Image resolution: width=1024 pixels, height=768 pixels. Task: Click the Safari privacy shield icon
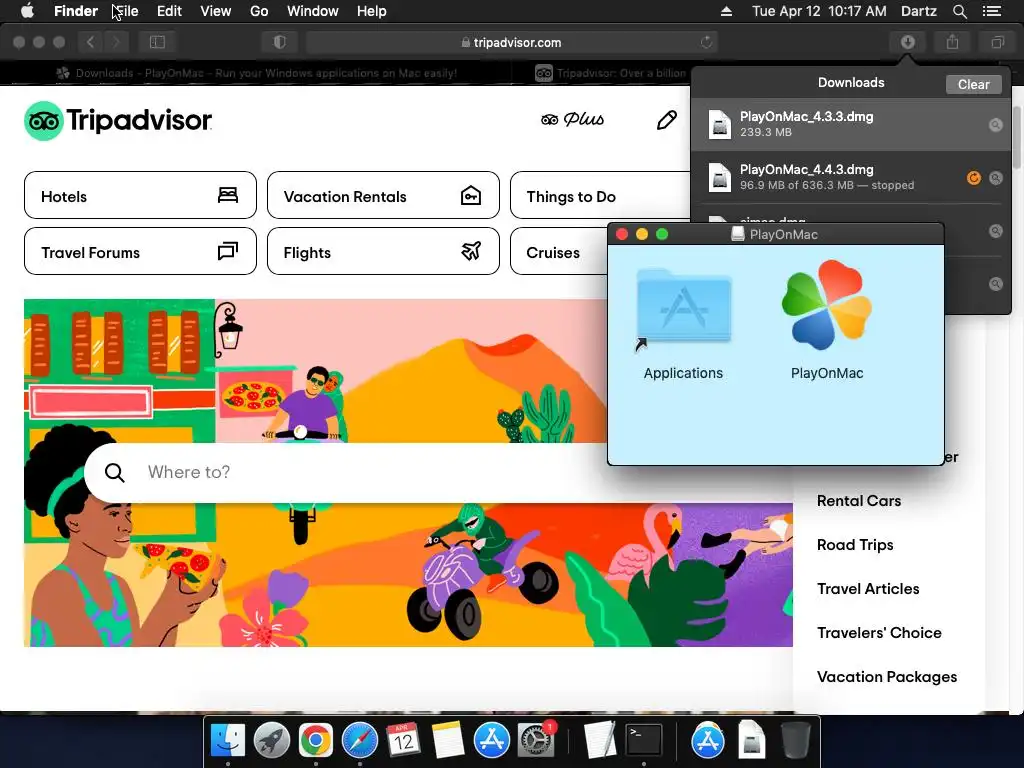tap(280, 42)
